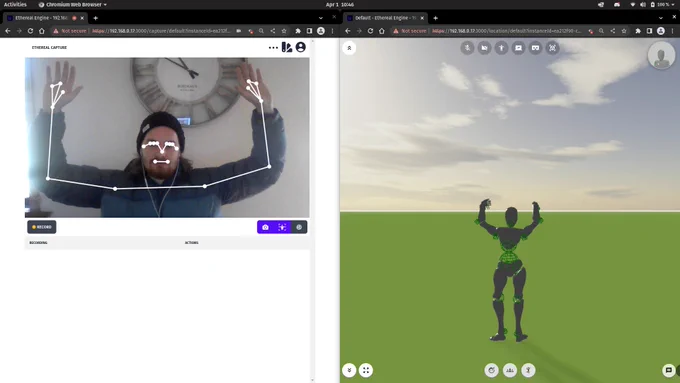The image size is (680, 383).
Task: Reload the location page in right browser
Action: 370,31
